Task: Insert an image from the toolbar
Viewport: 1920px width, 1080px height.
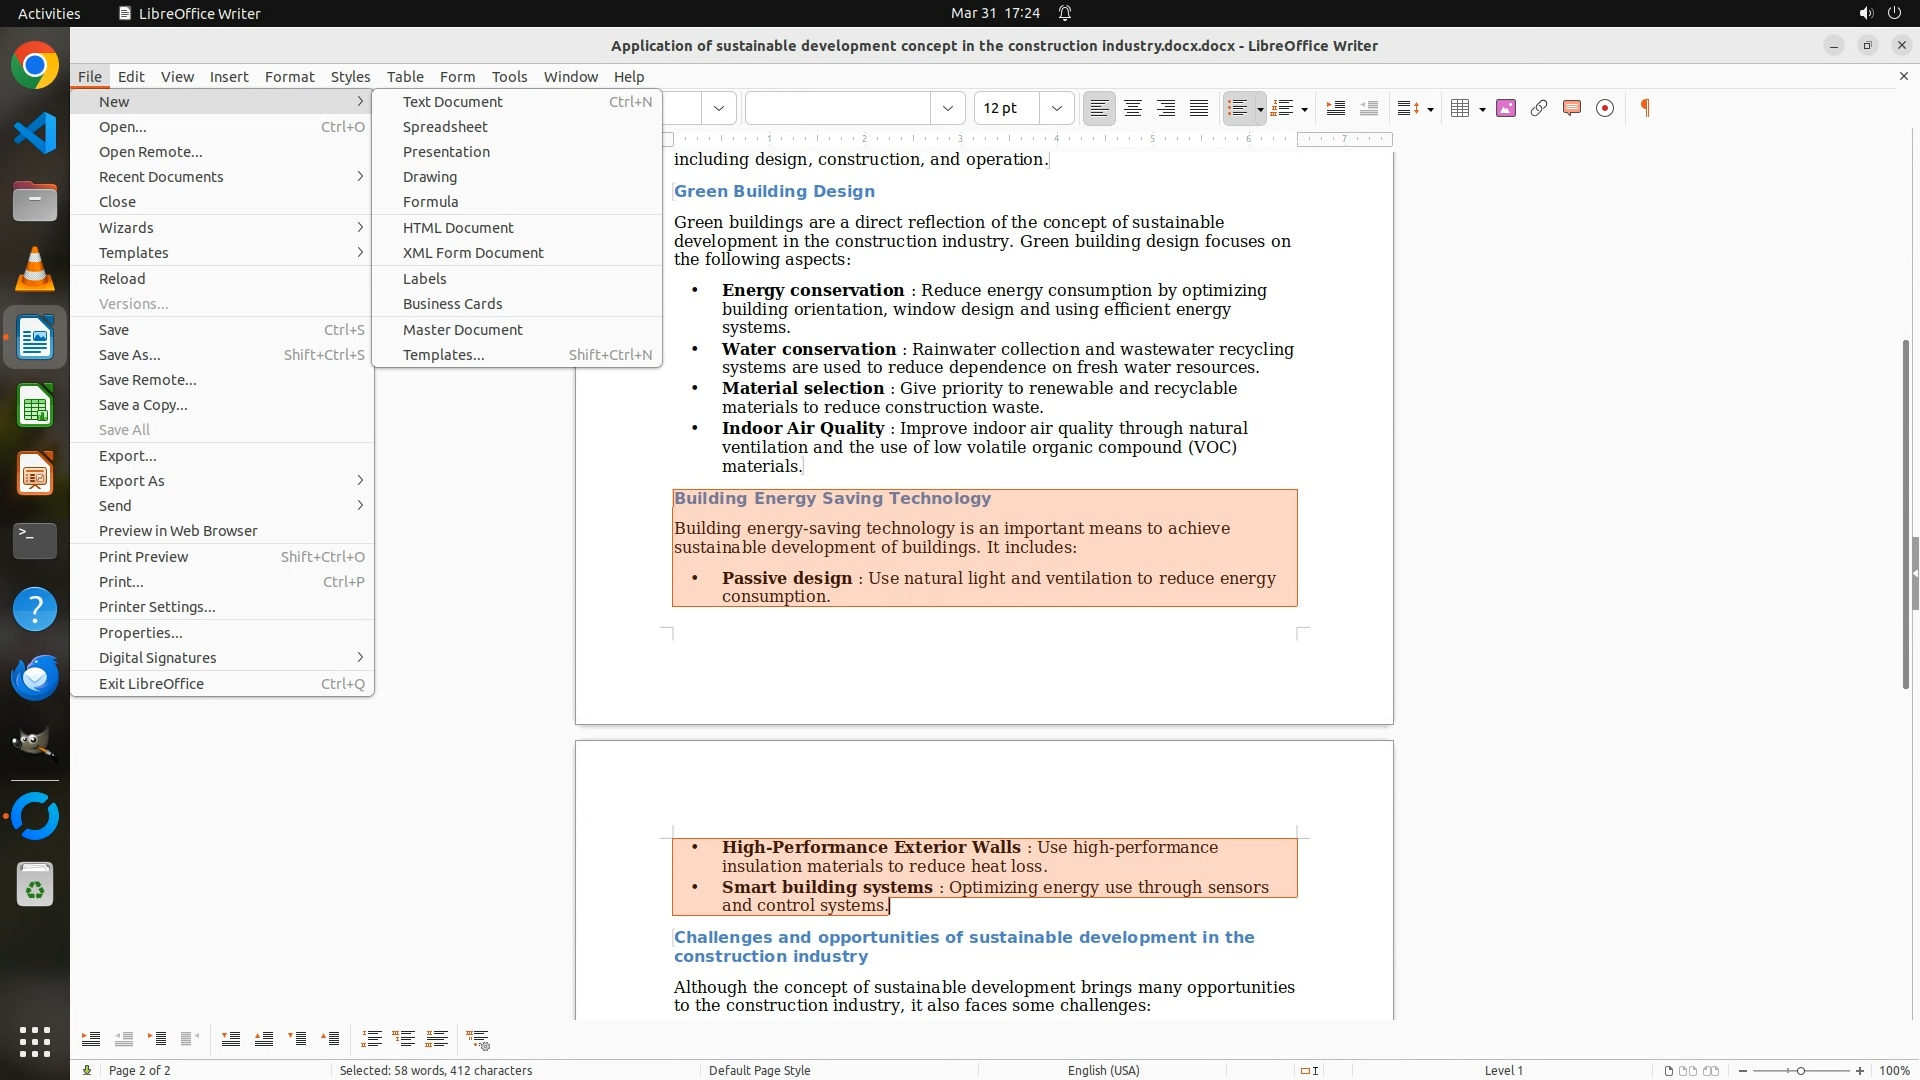Action: (x=1505, y=108)
